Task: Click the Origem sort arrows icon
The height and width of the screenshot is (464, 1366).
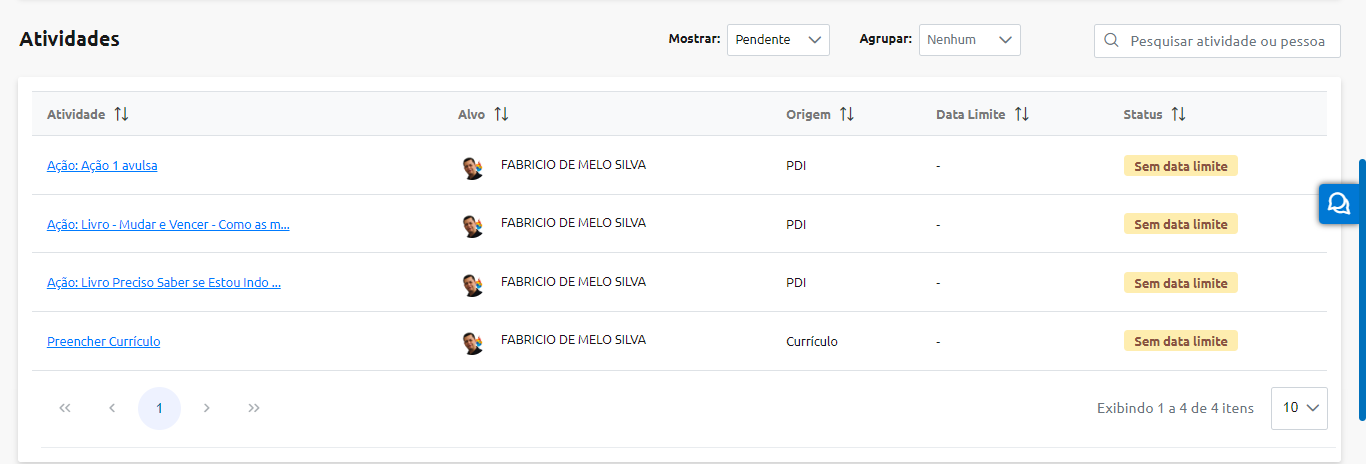Action: click(x=846, y=115)
